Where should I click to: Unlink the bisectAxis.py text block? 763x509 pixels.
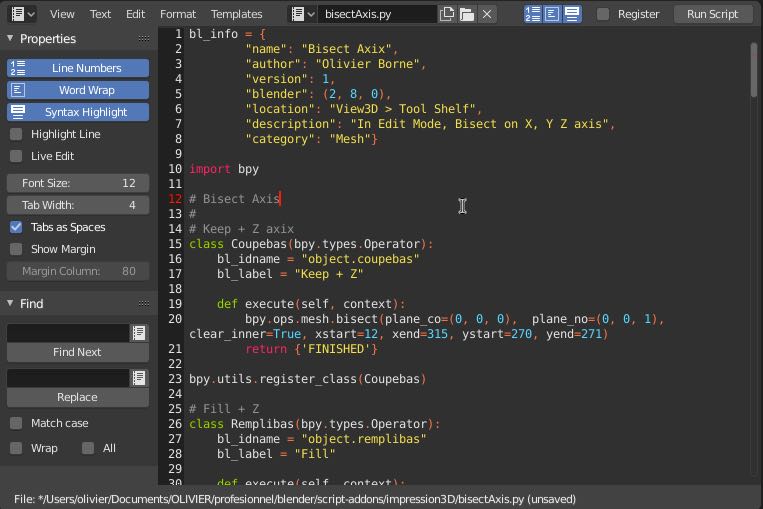point(486,14)
